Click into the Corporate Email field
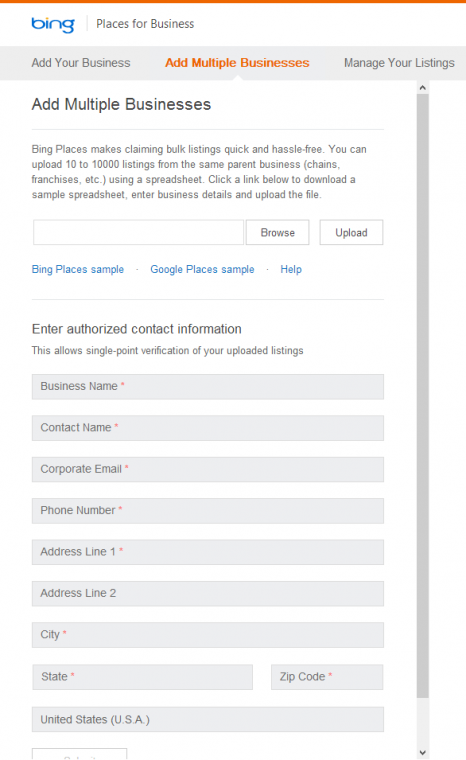This screenshot has height=760, width=466. point(208,469)
